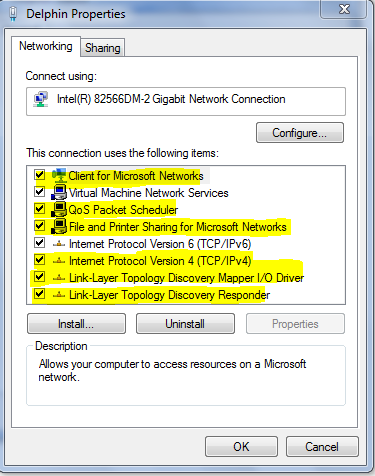The image size is (375, 476).
Task: Toggle Link-Layer Topology Mapper I/O Driver checkbox
Action: point(40,277)
